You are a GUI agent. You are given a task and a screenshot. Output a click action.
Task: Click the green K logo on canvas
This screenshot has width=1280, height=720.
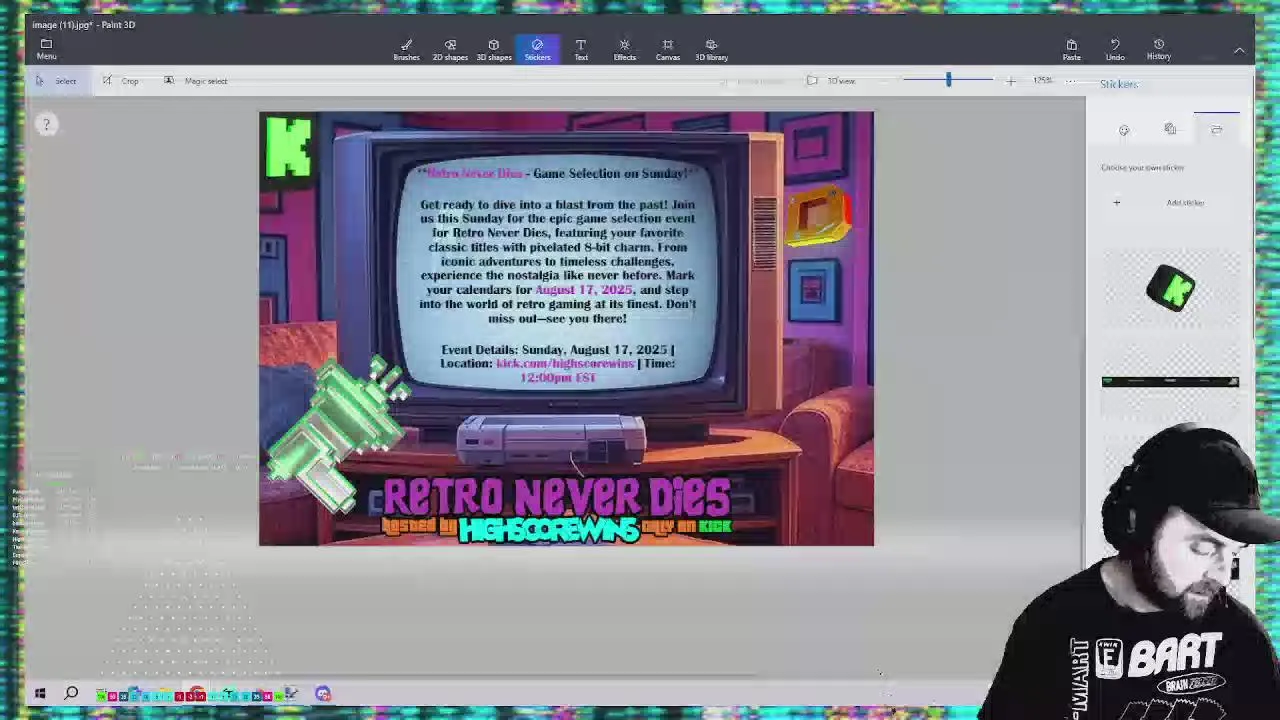coord(288,148)
